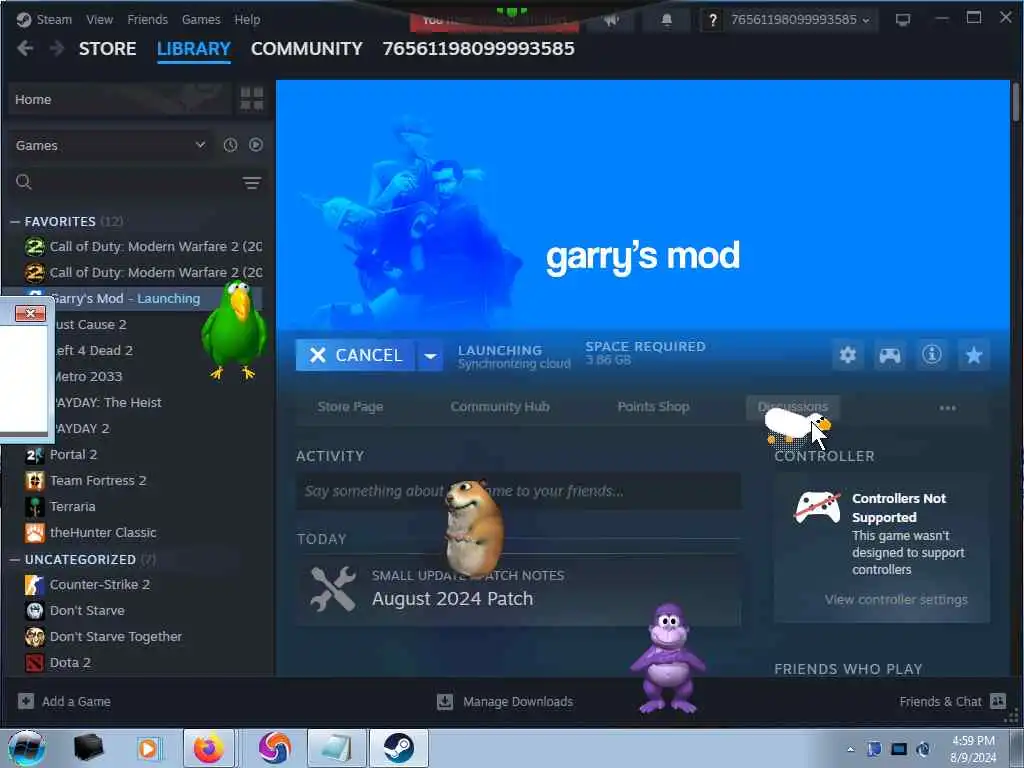Click the Counter-Strike 2 icon
Screen dimensions: 1024x768
point(35,584)
